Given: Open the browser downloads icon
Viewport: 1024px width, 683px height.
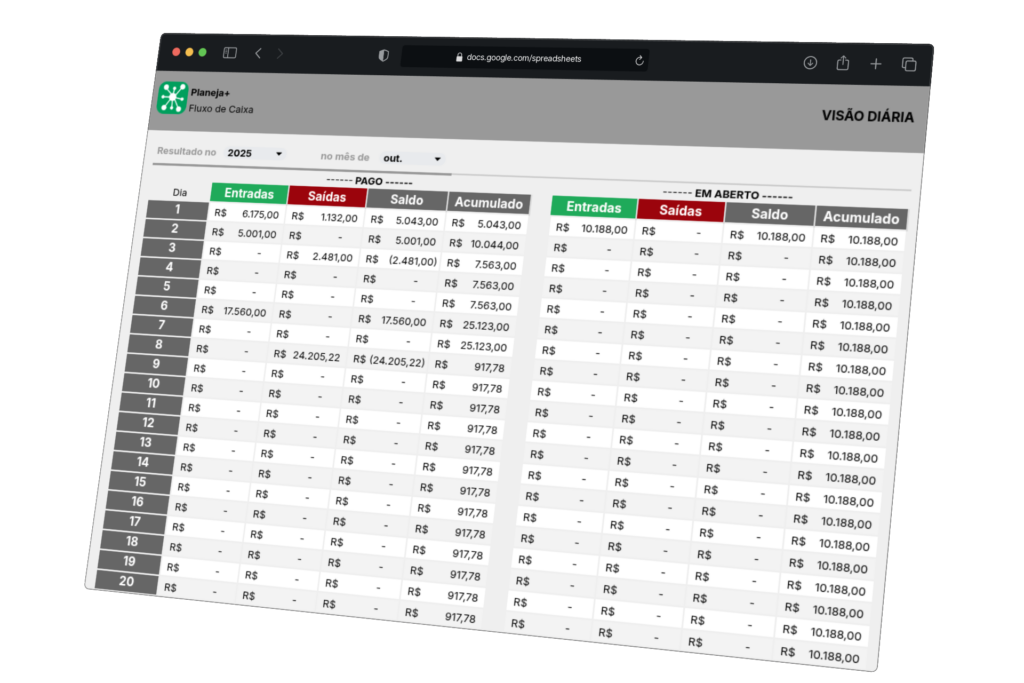Looking at the screenshot, I should point(810,62).
